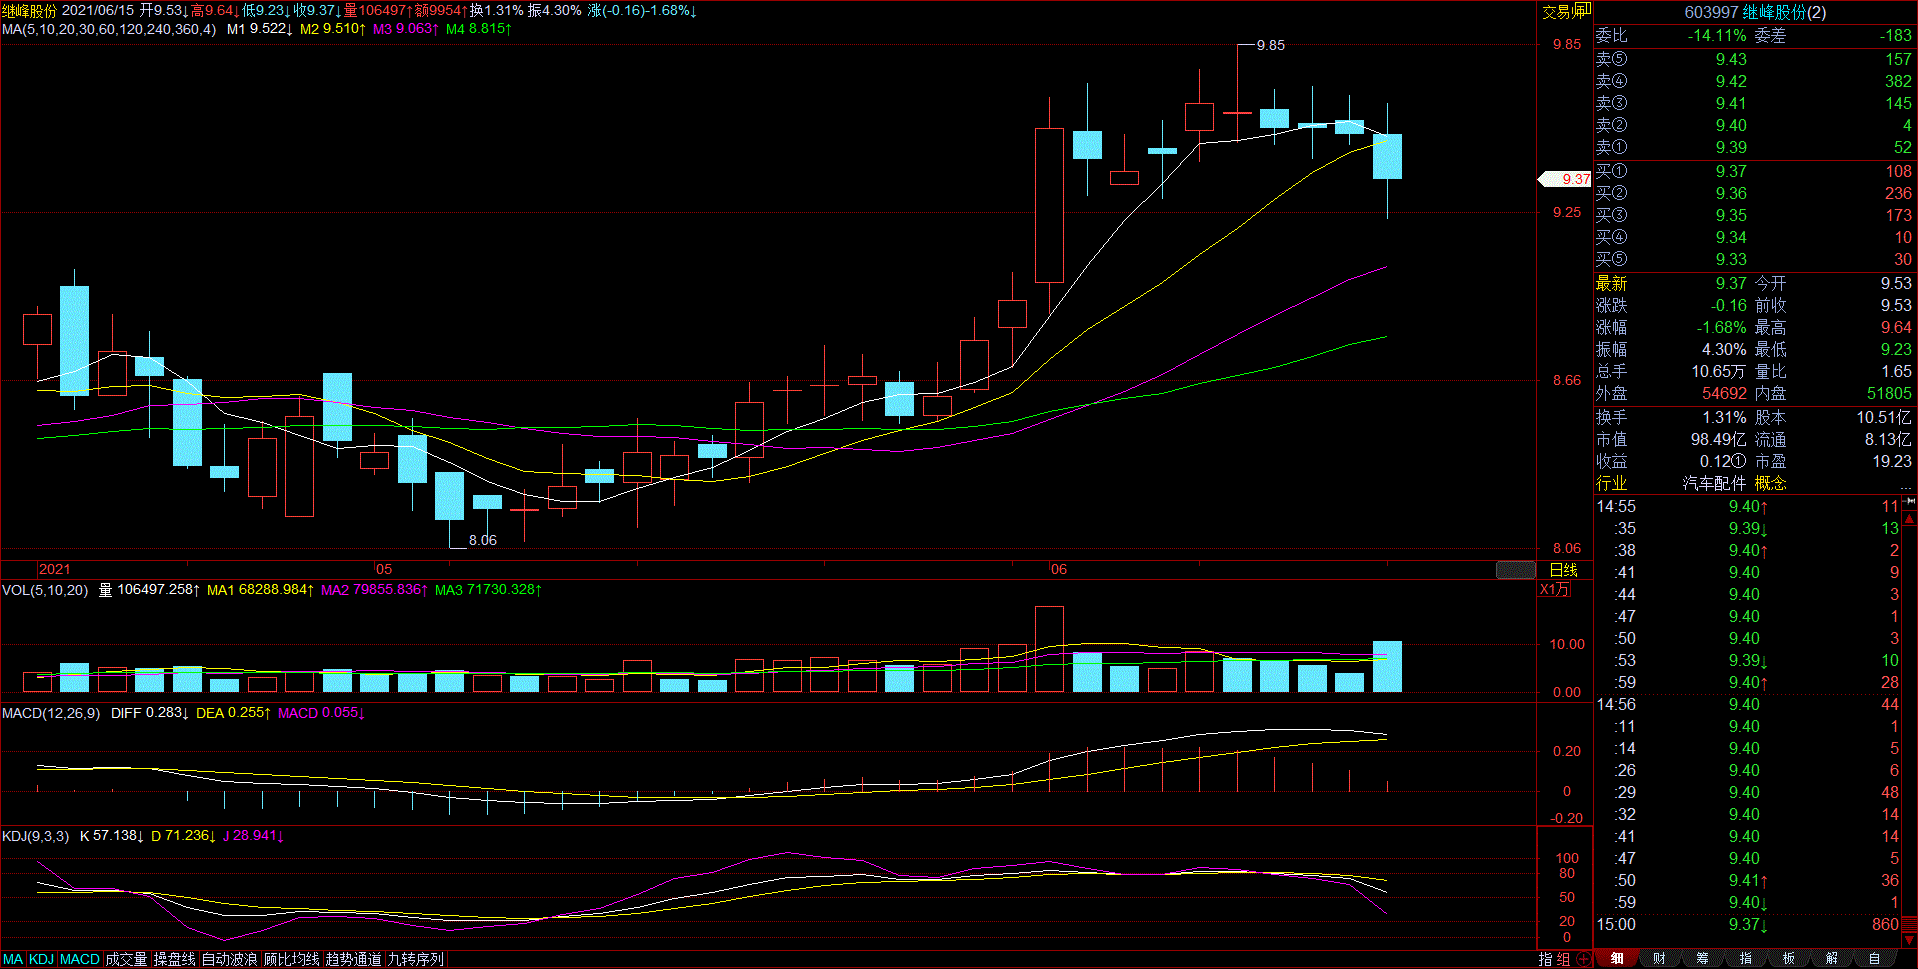Open the right panel 指 tab
This screenshot has width=1918, height=969.
coord(1746,959)
